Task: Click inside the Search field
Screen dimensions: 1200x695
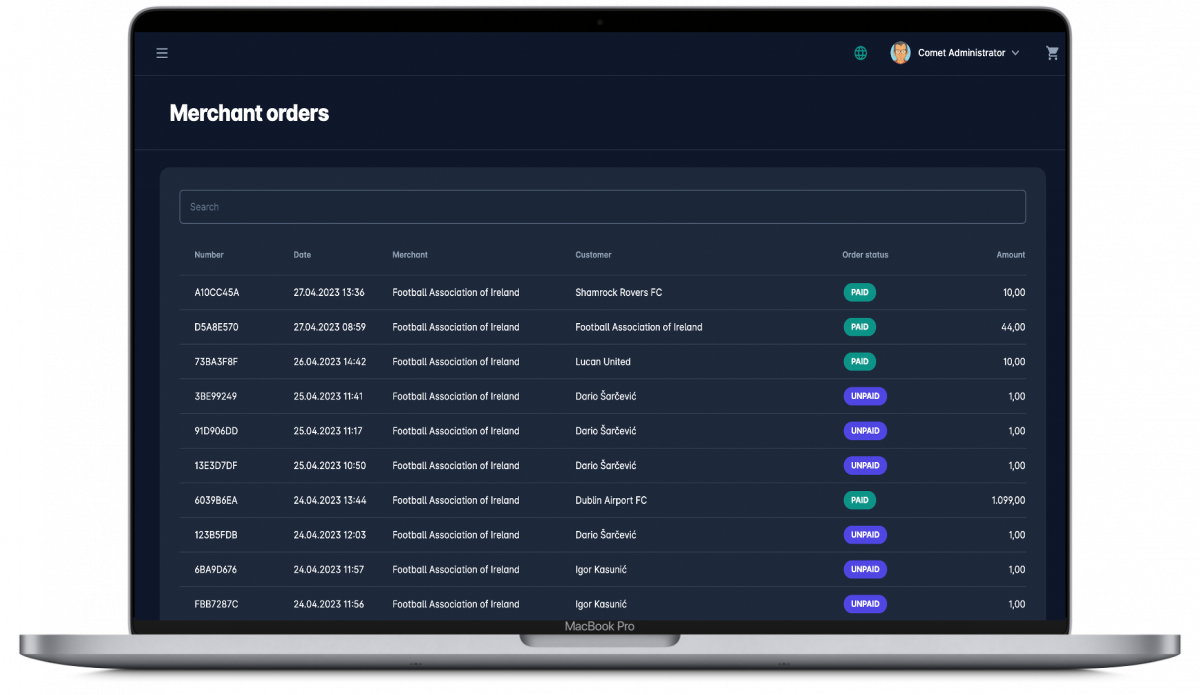Action: pos(602,206)
